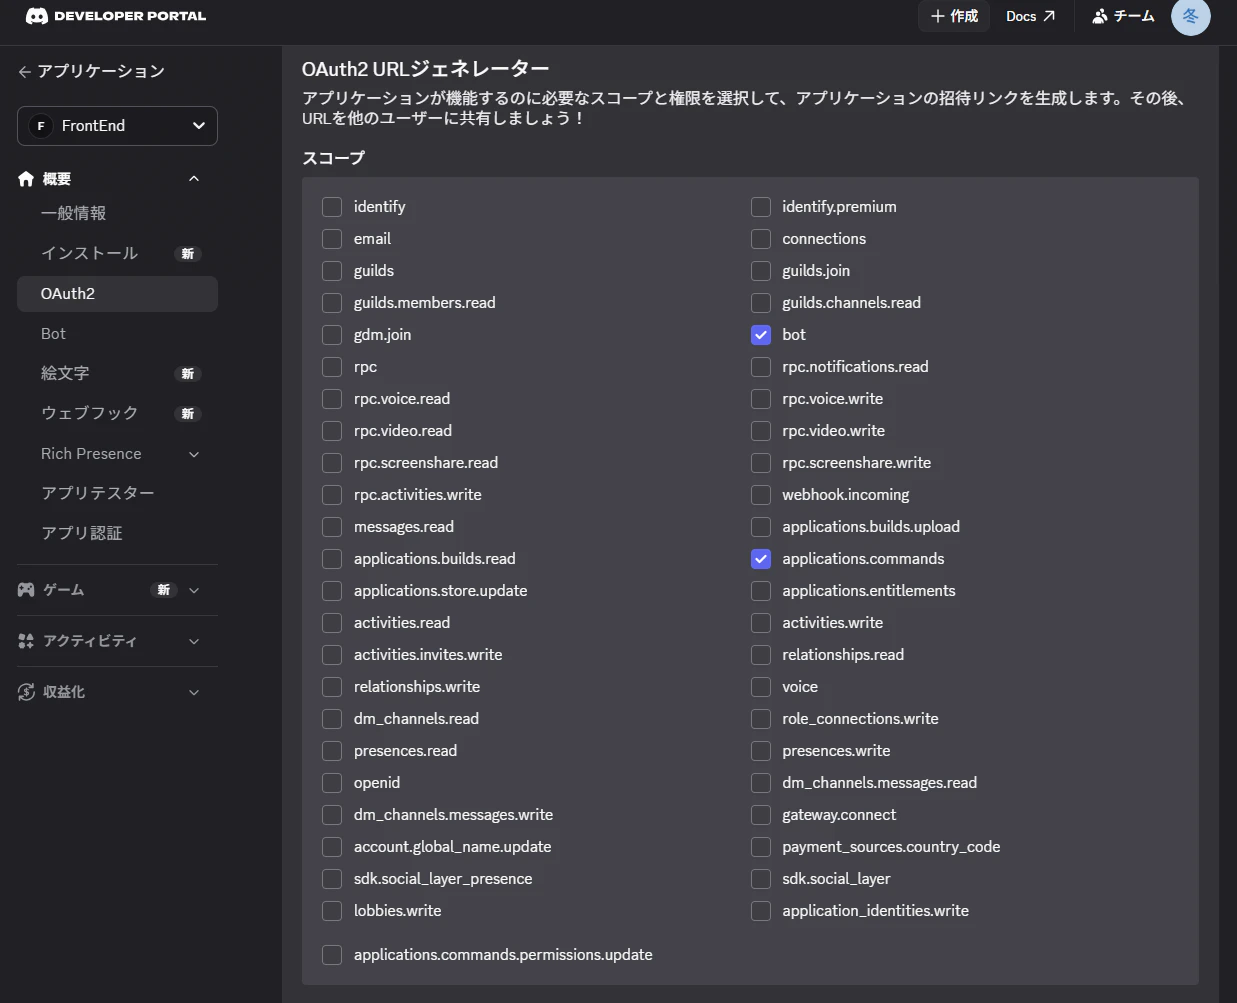Click the 新 badge next to ゲーム

[x=164, y=590]
